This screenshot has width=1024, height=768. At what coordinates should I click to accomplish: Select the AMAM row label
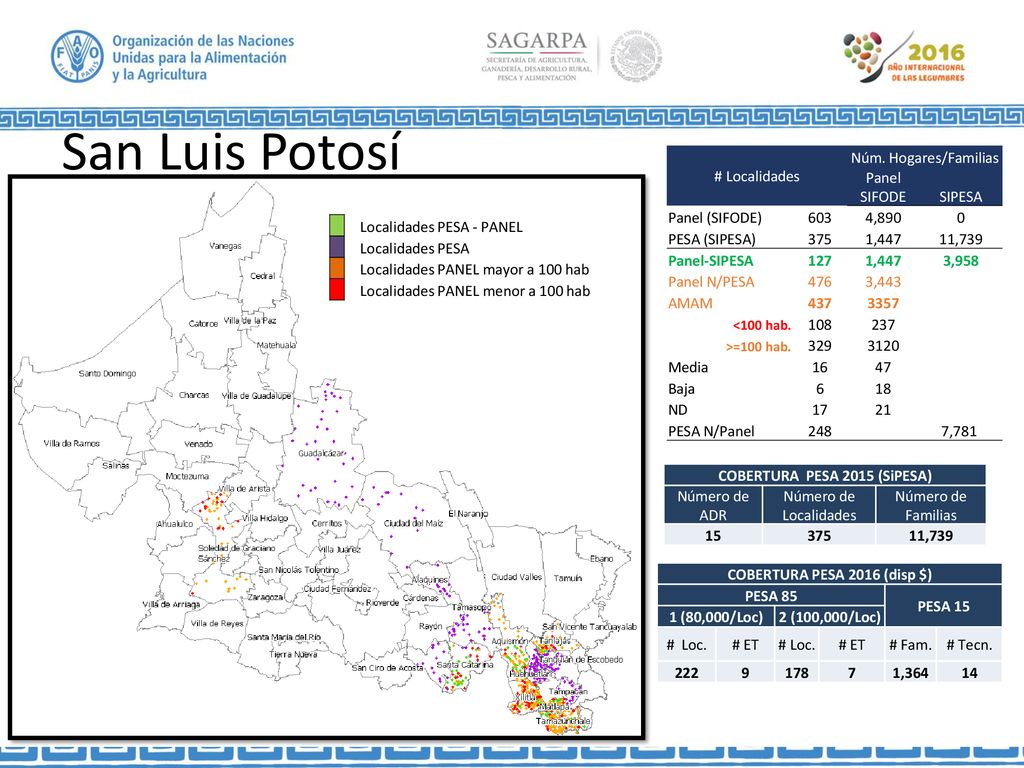[x=690, y=304]
